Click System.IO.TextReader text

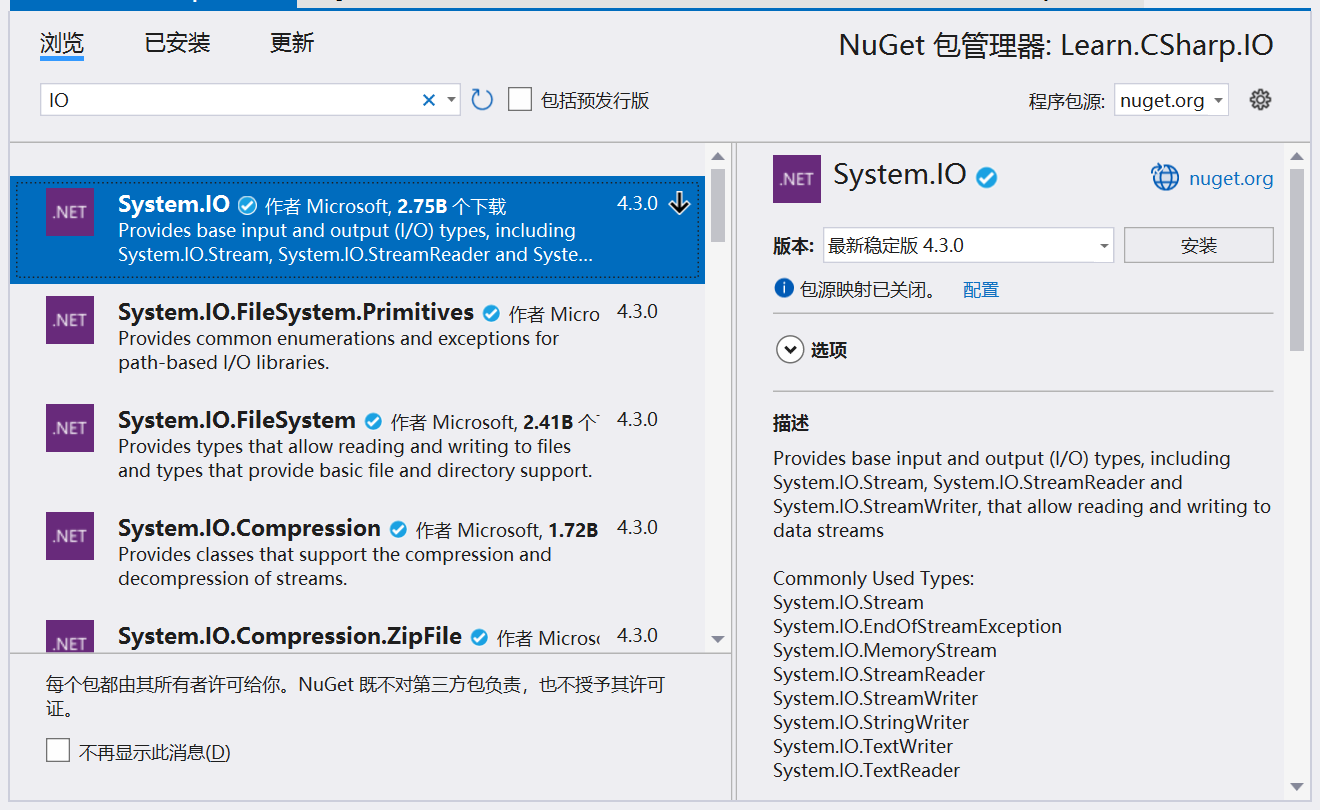tap(866, 770)
